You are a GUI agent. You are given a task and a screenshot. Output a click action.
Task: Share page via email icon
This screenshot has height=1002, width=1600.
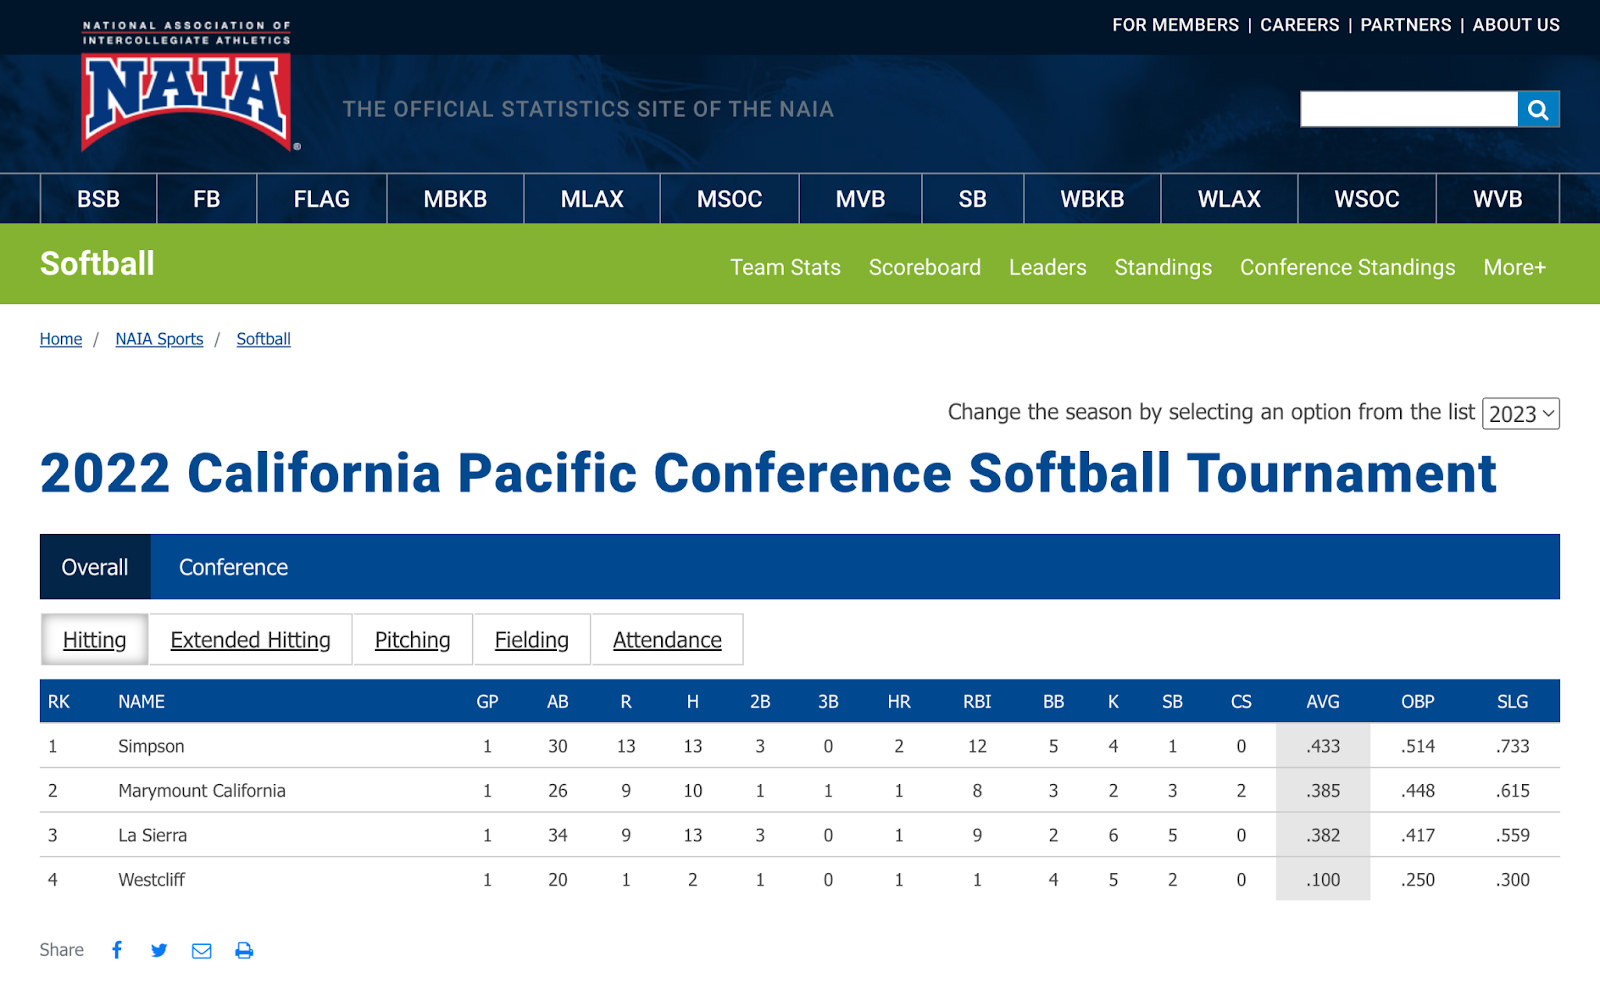[x=201, y=950]
